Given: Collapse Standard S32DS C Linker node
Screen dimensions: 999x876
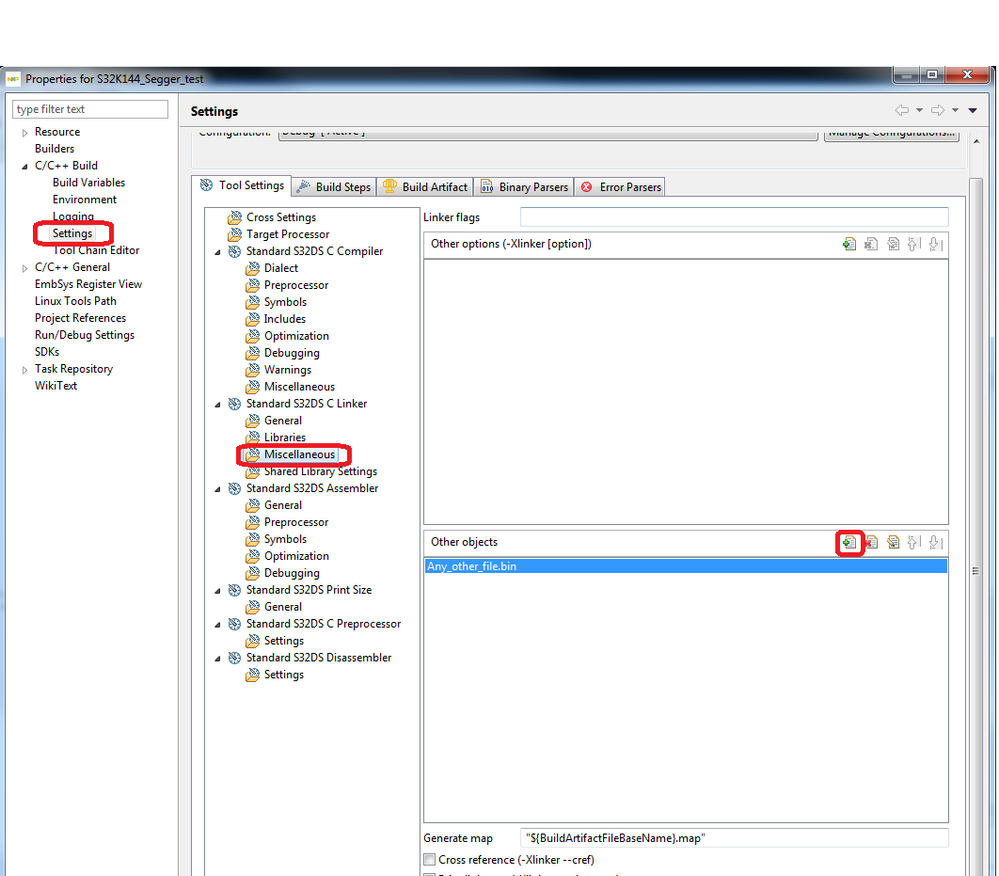Looking at the screenshot, I should 217,405.
